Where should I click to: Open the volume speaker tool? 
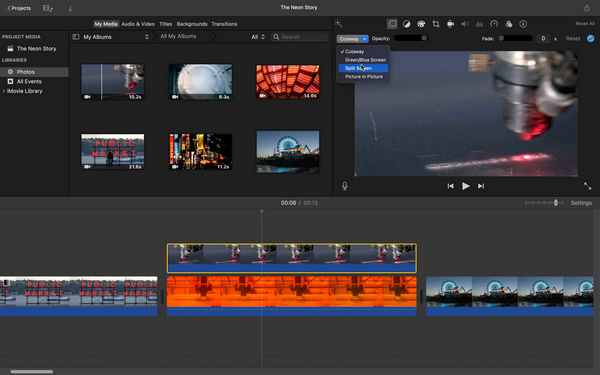pos(465,24)
